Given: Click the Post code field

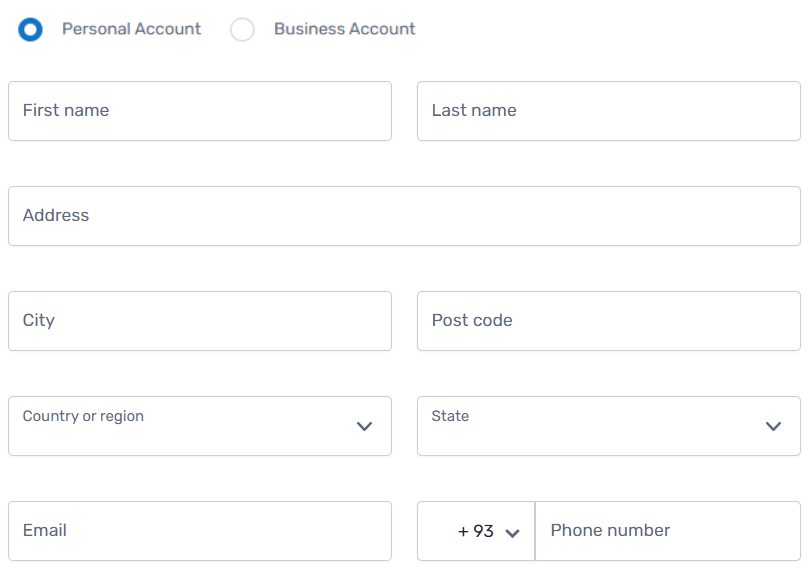Looking at the screenshot, I should (x=608, y=321).
